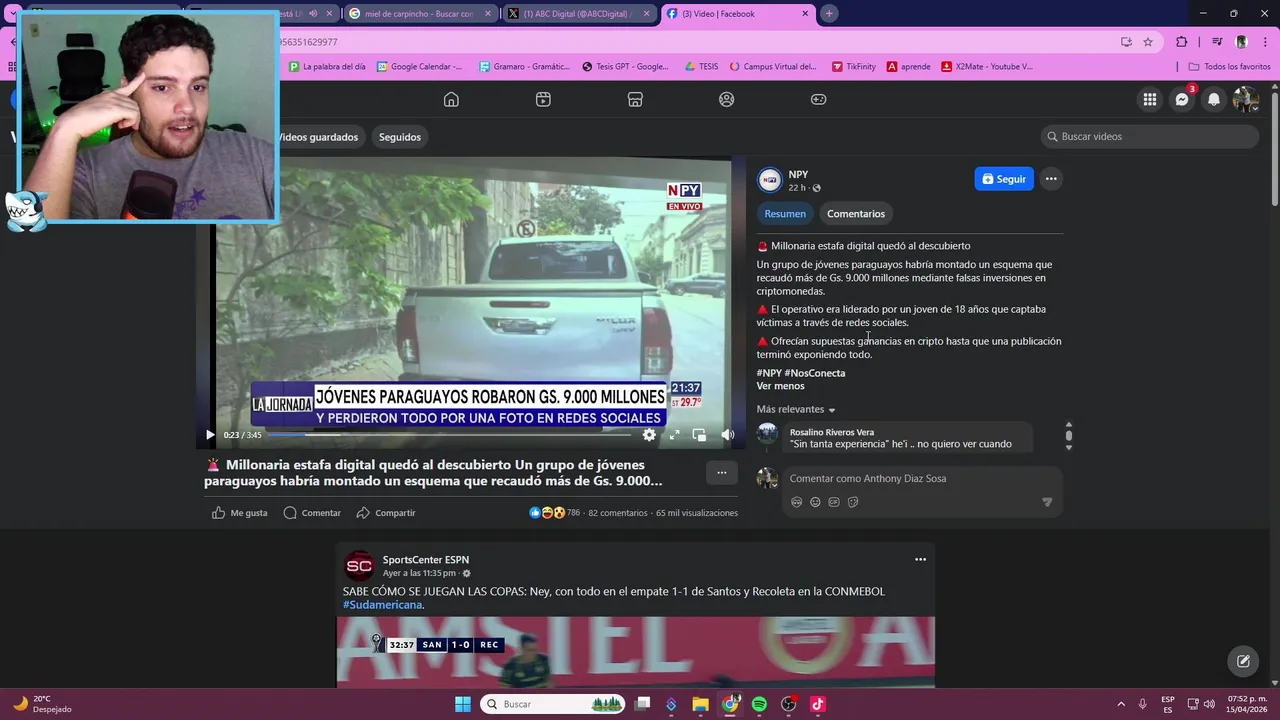
Task: Open SportsCenter ESPN page link
Action: (426, 560)
